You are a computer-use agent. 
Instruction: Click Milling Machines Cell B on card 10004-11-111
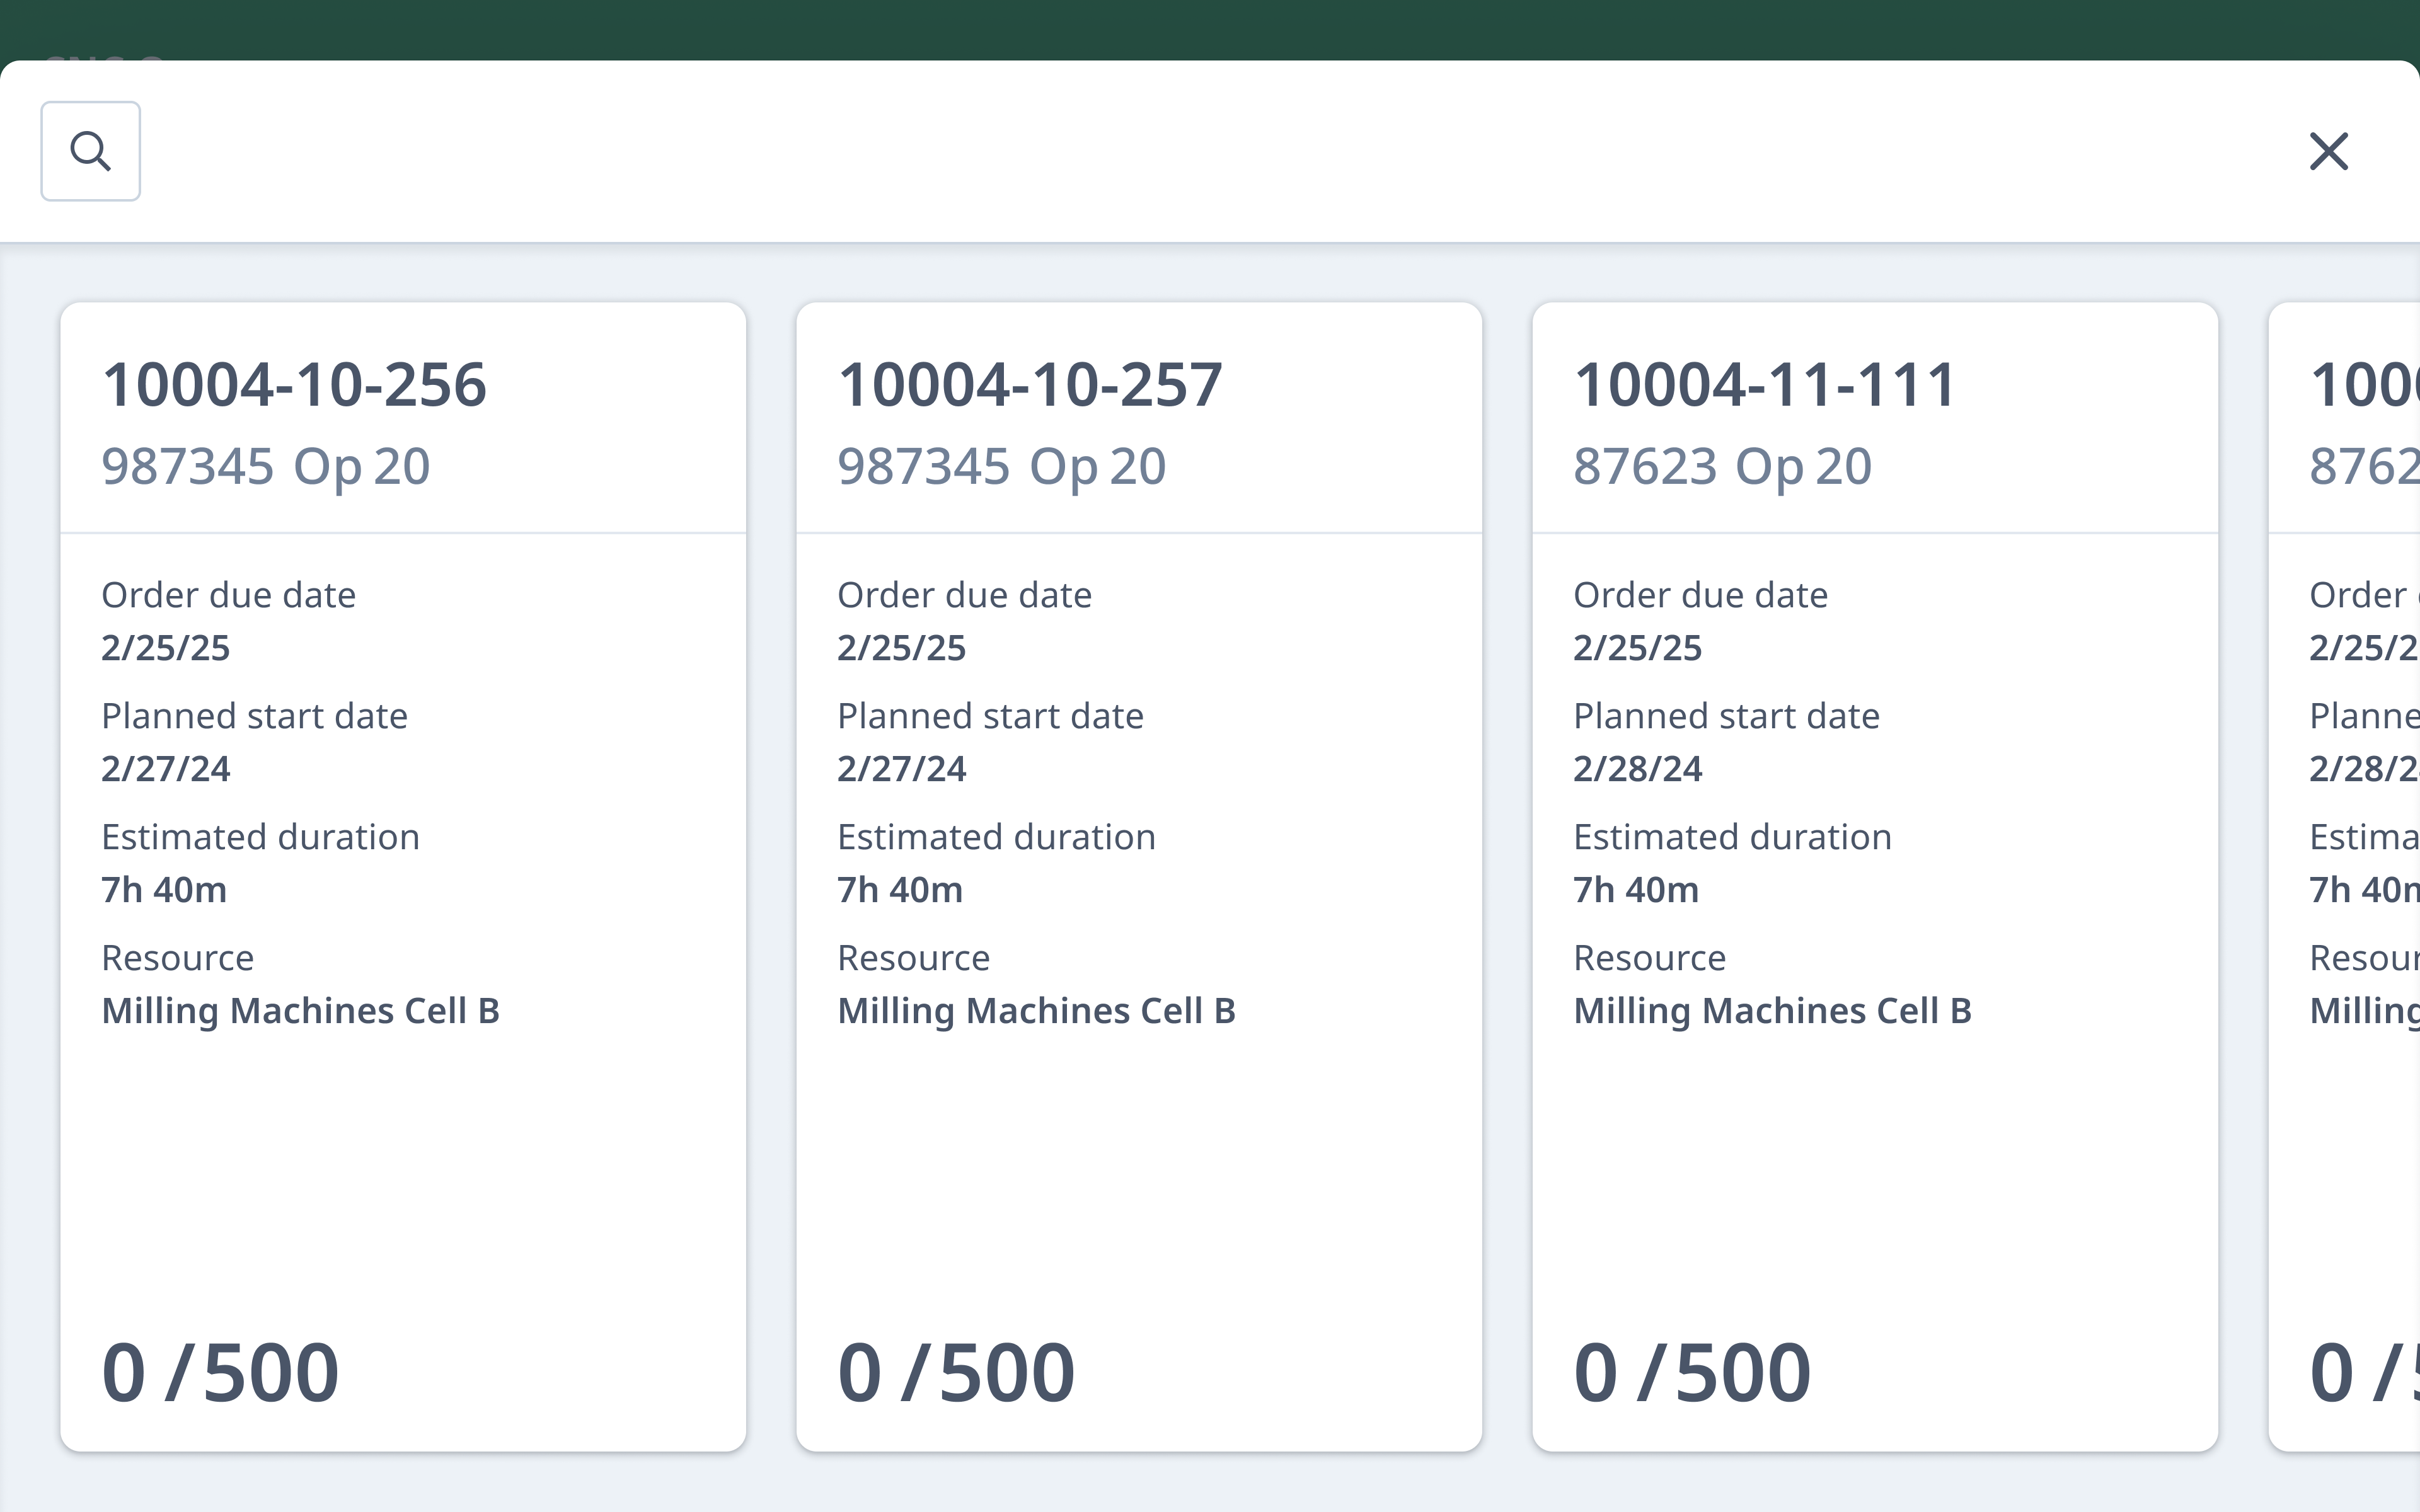1772,1010
